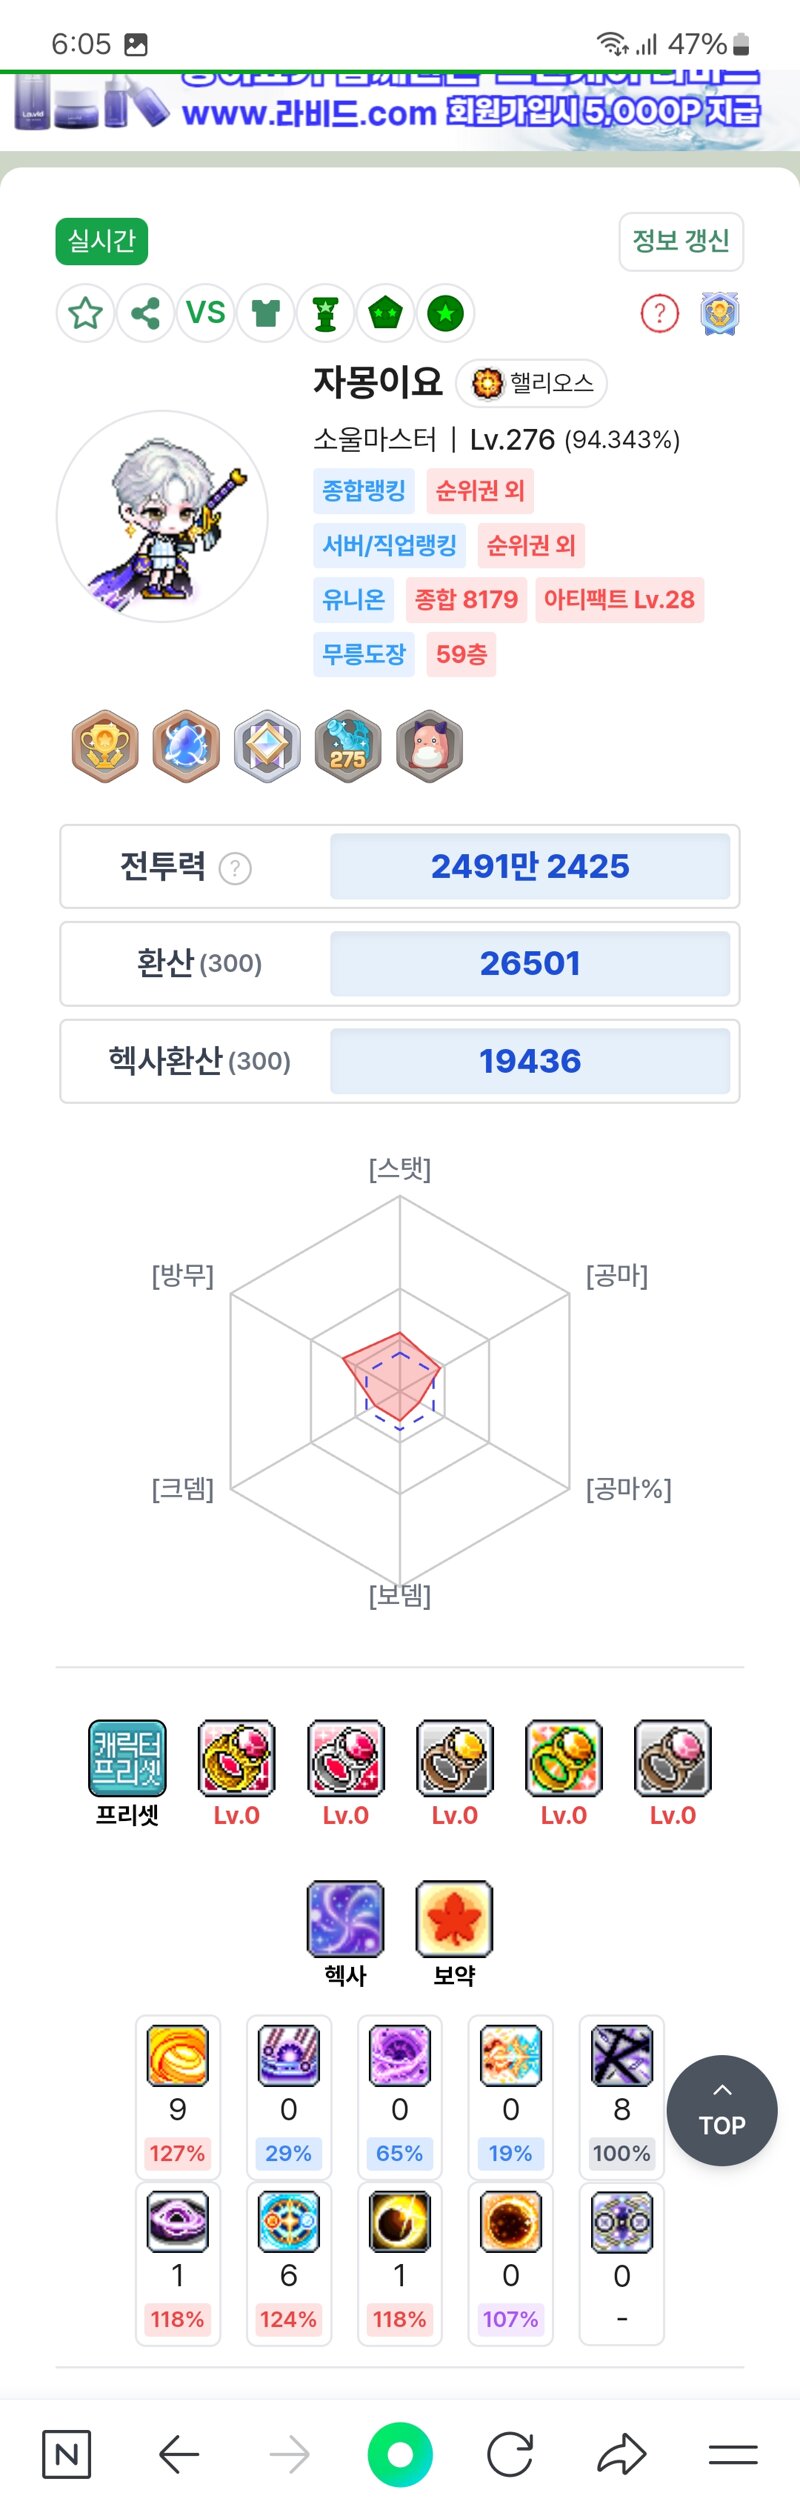Go back with browser back arrow
This screenshot has height=2510, width=800.
[x=179, y=2454]
